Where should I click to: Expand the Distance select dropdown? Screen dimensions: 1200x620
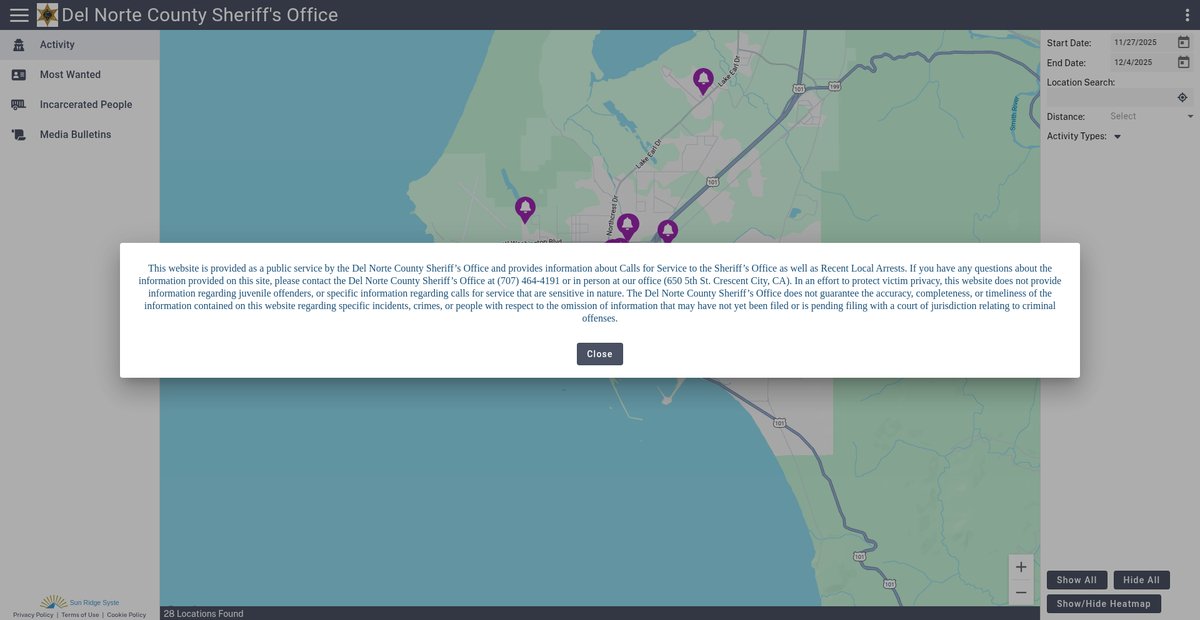coord(1151,116)
